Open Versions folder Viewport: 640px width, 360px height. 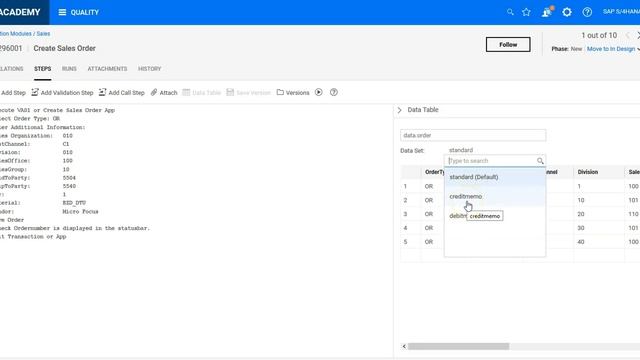tap(293, 93)
